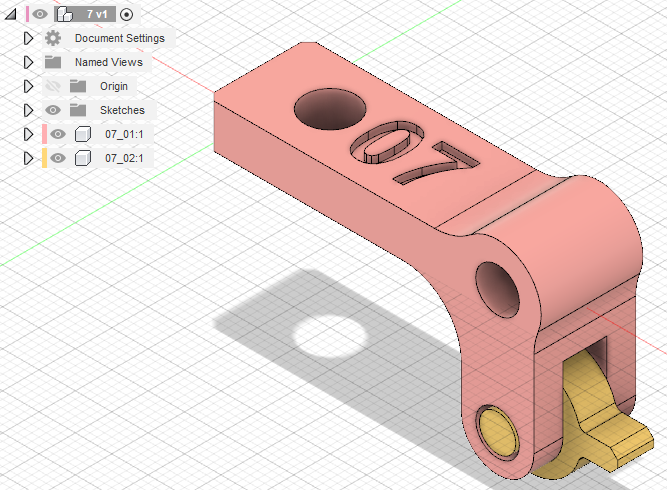Toggle visibility eye of root component 7 v1

40,14
